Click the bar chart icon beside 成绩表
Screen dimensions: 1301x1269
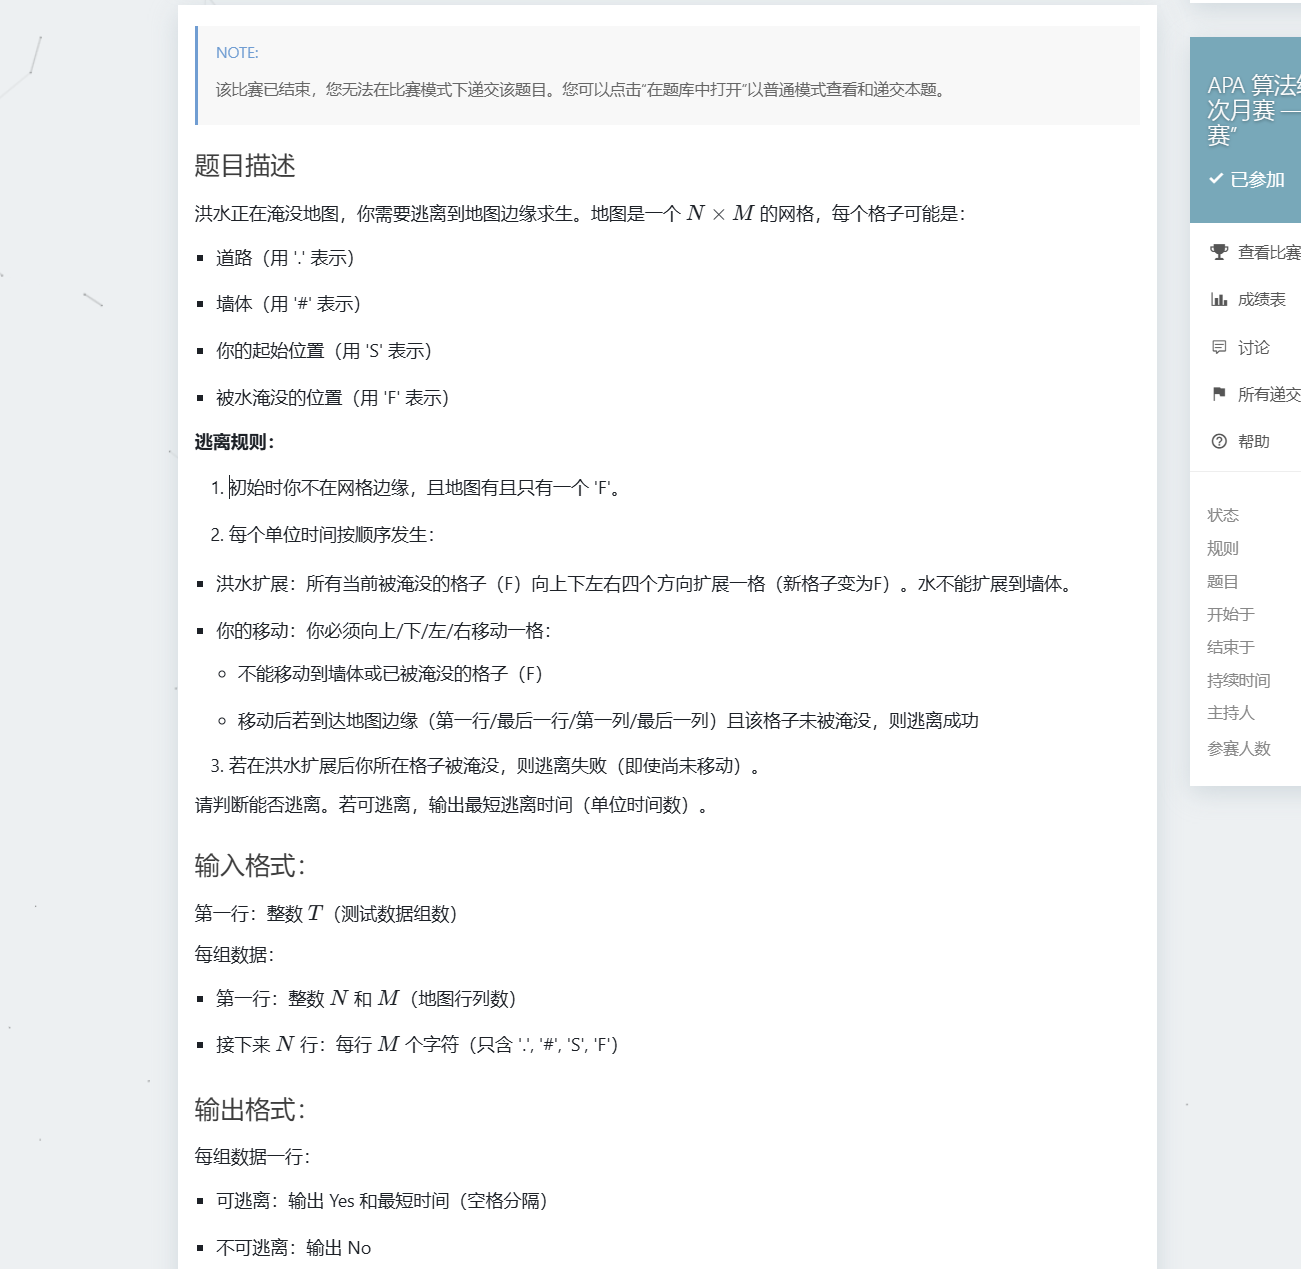[x=1219, y=299]
